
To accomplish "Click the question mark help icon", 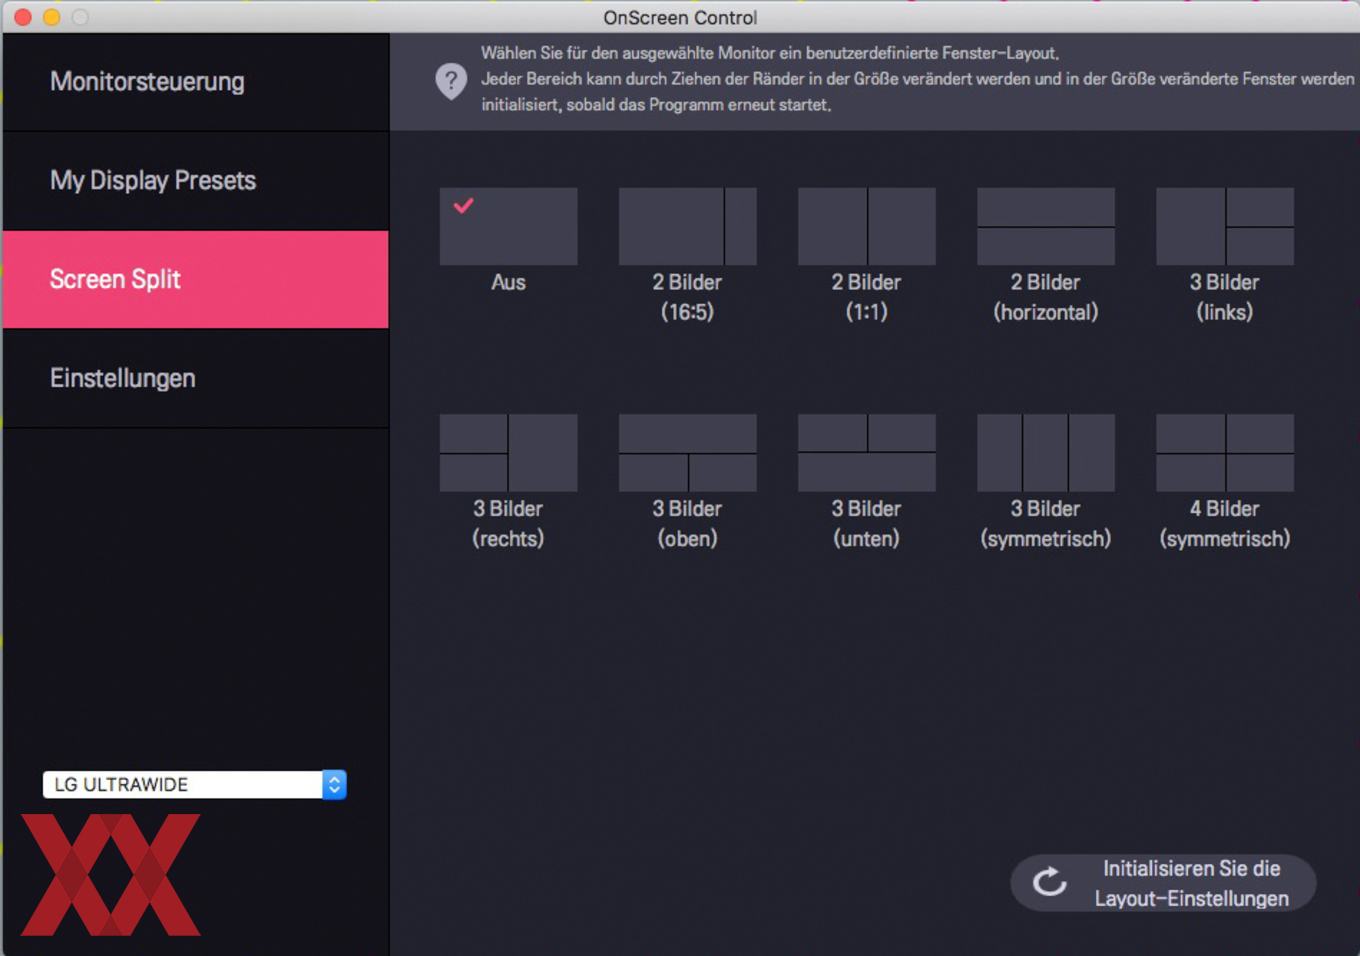I will pos(451,81).
